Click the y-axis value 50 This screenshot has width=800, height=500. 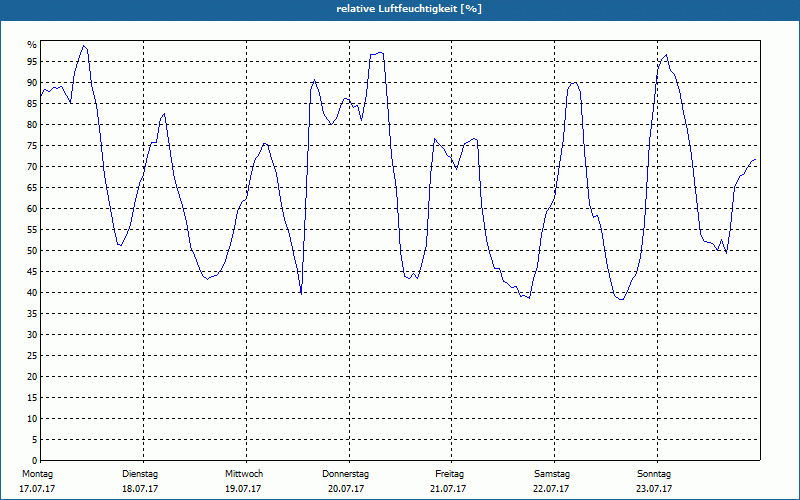(32, 251)
